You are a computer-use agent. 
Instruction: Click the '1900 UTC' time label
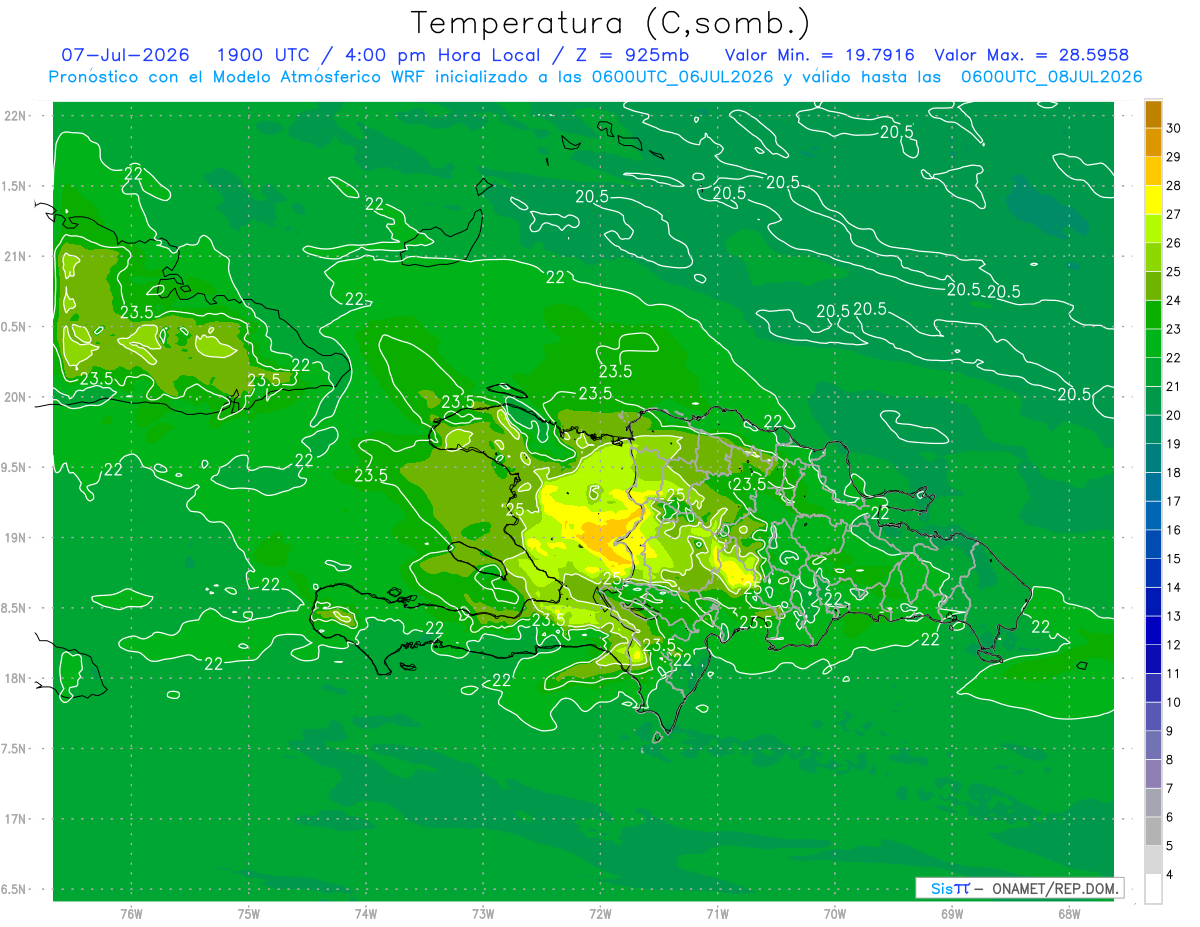coord(264,55)
